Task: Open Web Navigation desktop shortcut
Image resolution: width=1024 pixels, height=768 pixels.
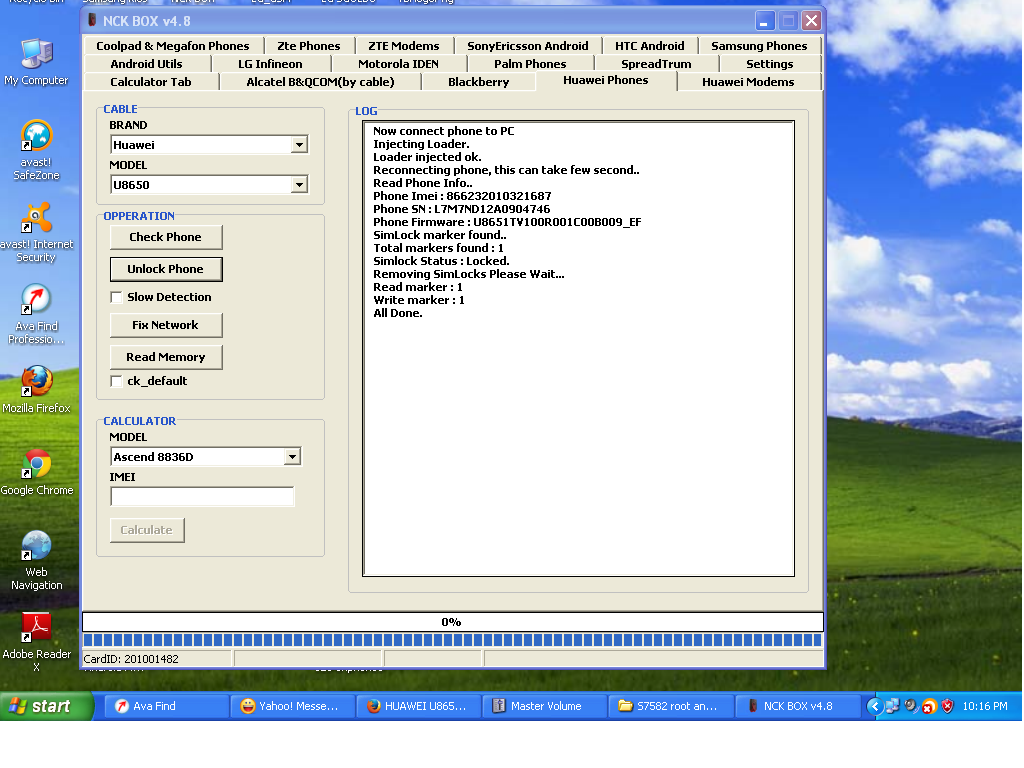Action: click(x=36, y=548)
